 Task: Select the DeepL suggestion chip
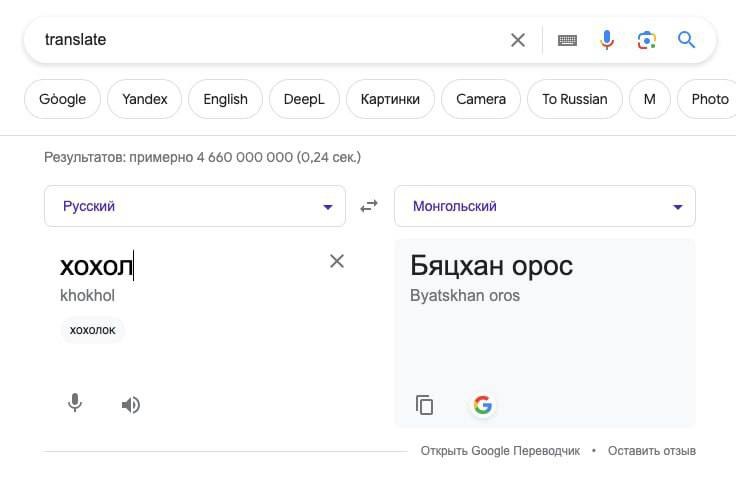point(304,99)
